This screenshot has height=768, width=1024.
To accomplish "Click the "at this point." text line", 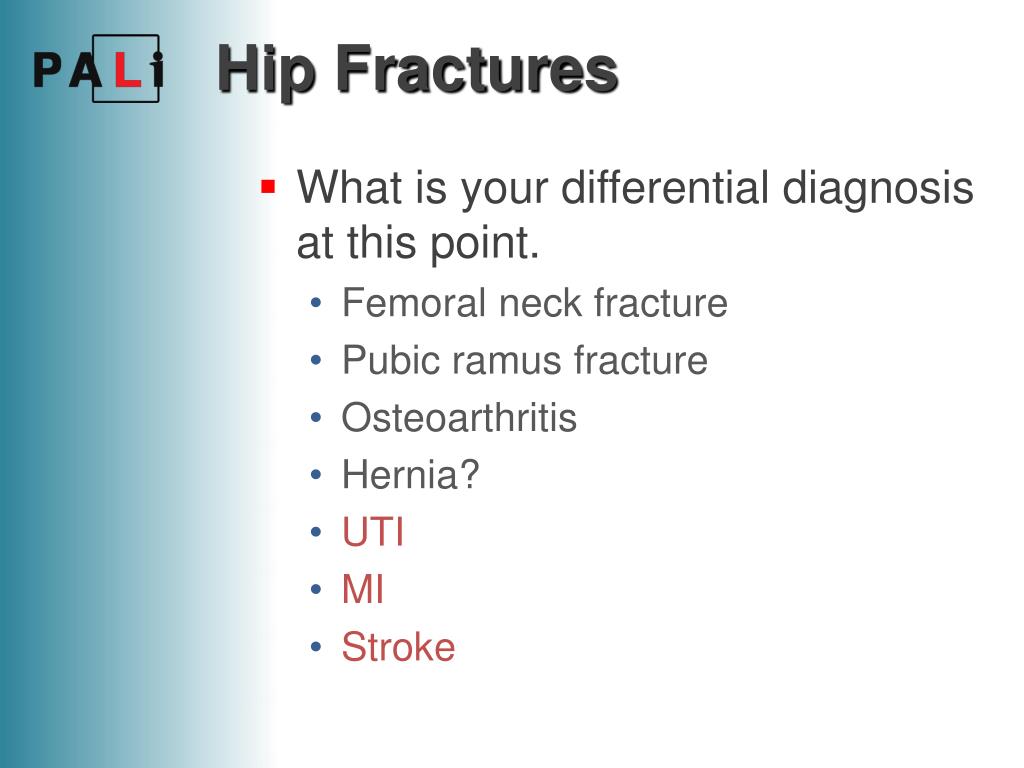I will pyautogui.click(x=418, y=243).
